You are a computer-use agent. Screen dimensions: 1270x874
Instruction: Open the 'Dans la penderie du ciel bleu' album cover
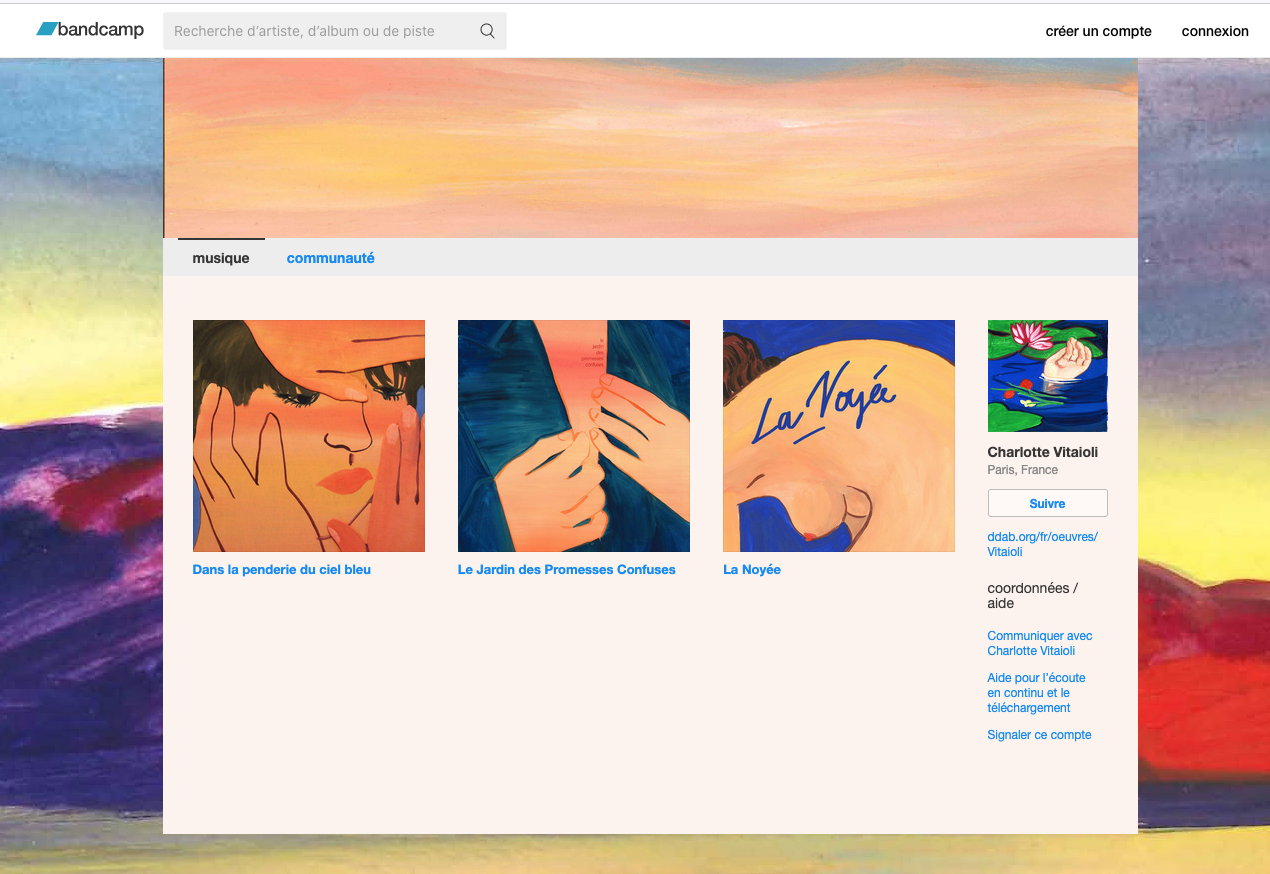[309, 436]
